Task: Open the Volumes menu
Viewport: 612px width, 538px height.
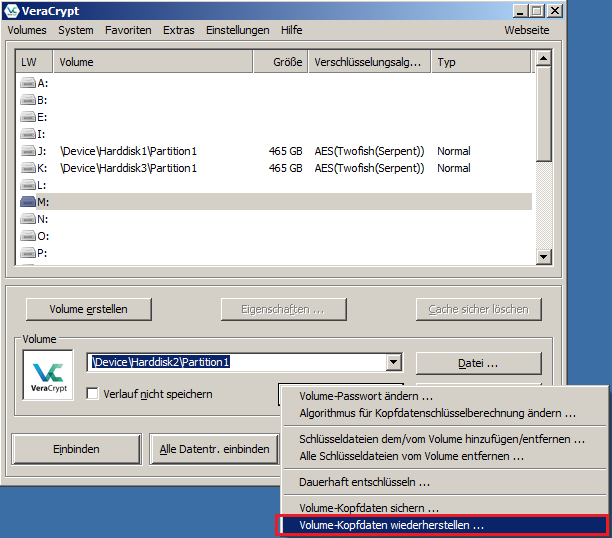Action: (x=27, y=30)
